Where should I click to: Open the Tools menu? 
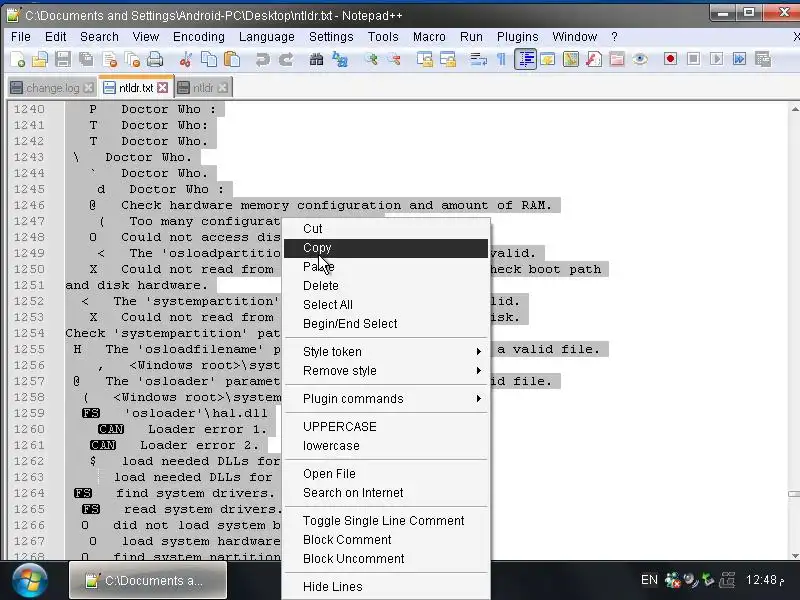pyautogui.click(x=383, y=37)
